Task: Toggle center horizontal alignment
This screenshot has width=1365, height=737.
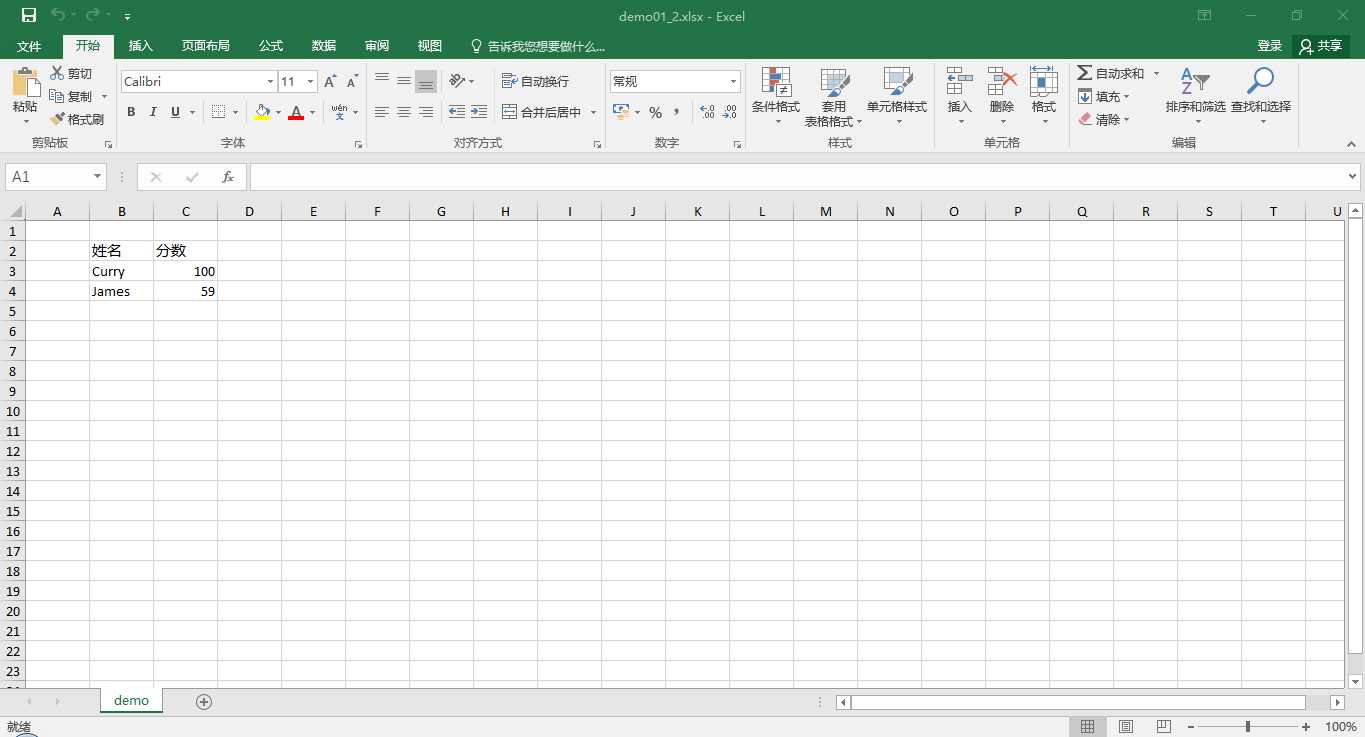Action: (404, 112)
